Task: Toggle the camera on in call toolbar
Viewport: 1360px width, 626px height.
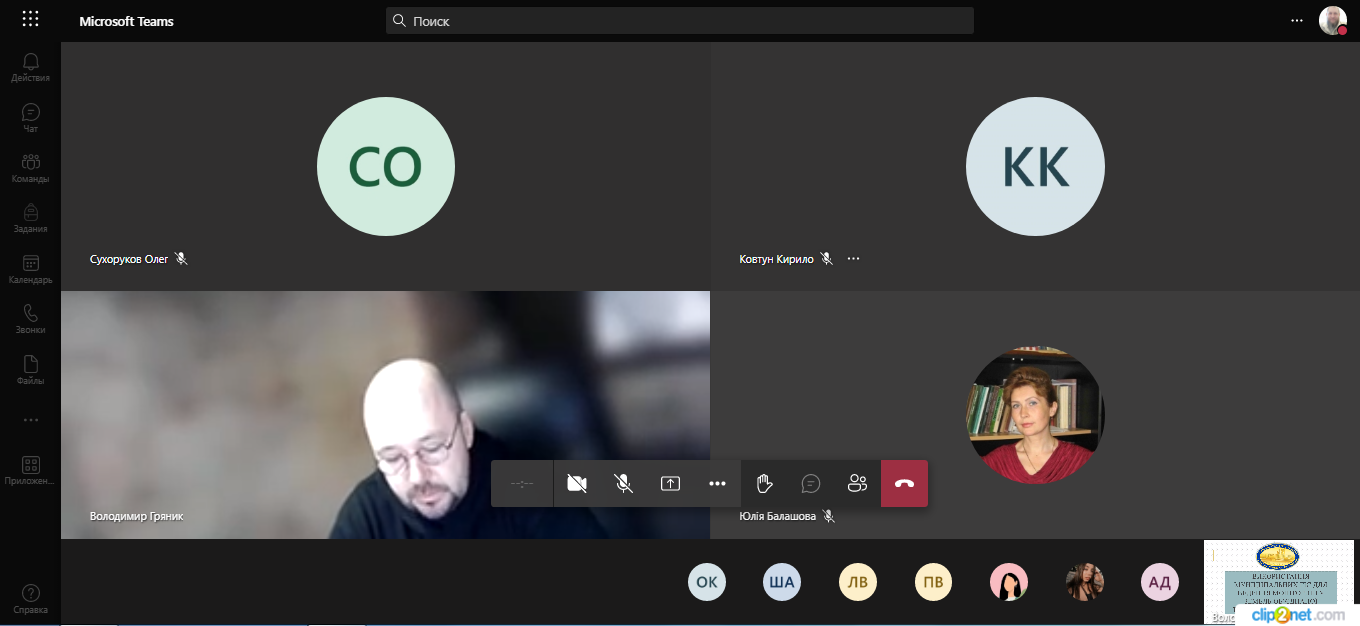Action: [x=576, y=483]
